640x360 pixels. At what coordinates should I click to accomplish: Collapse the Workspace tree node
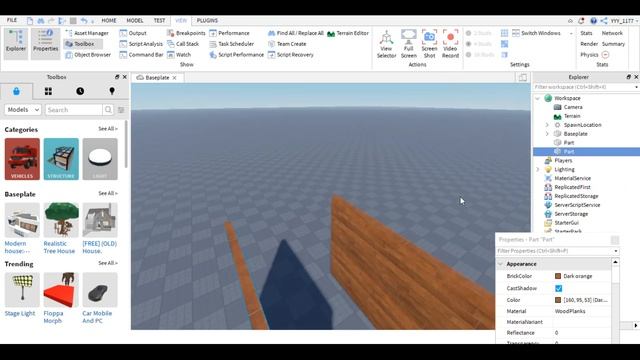tap(538, 98)
